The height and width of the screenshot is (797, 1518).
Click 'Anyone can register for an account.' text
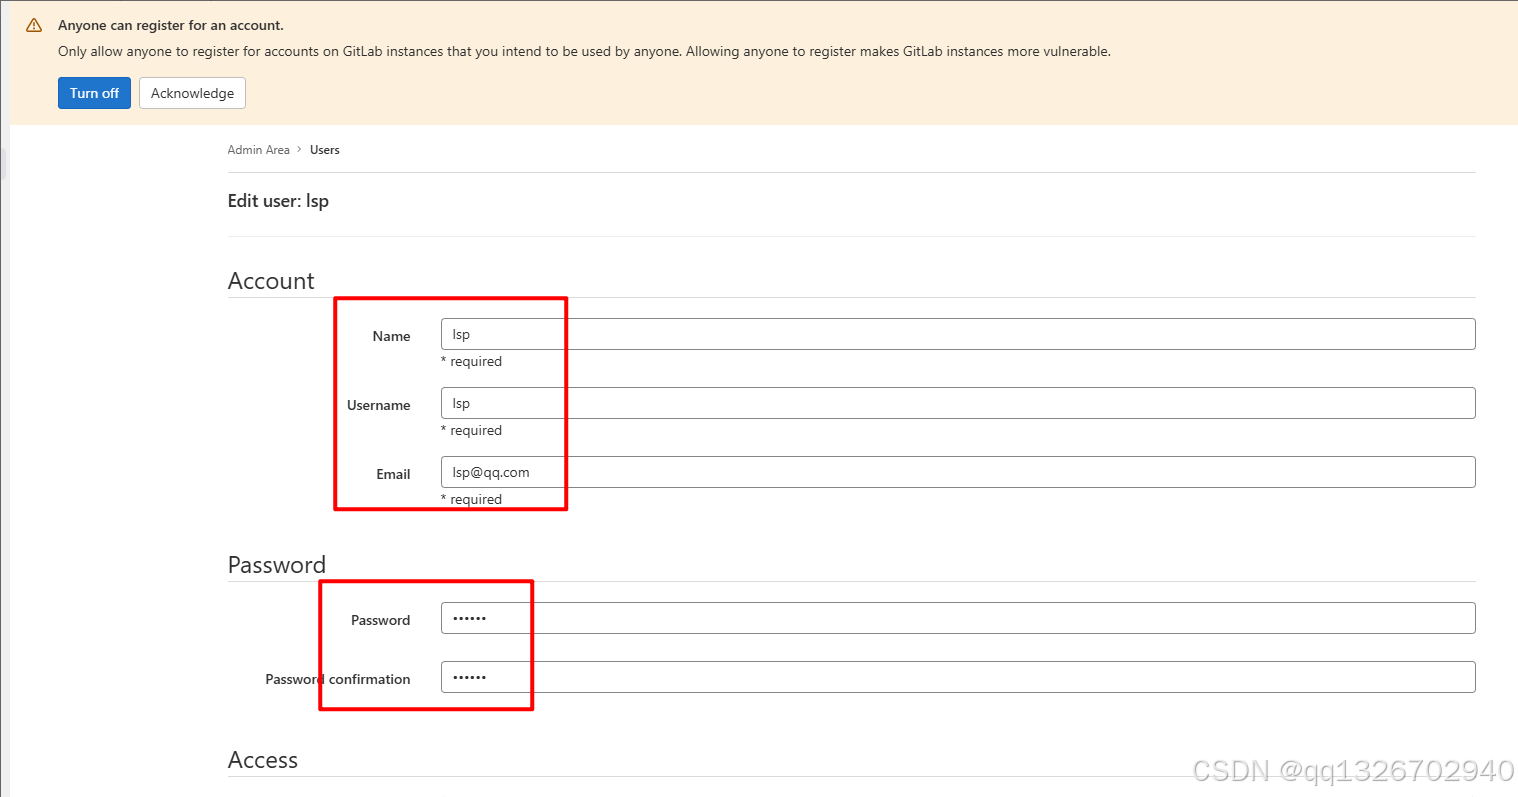[x=171, y=25]
